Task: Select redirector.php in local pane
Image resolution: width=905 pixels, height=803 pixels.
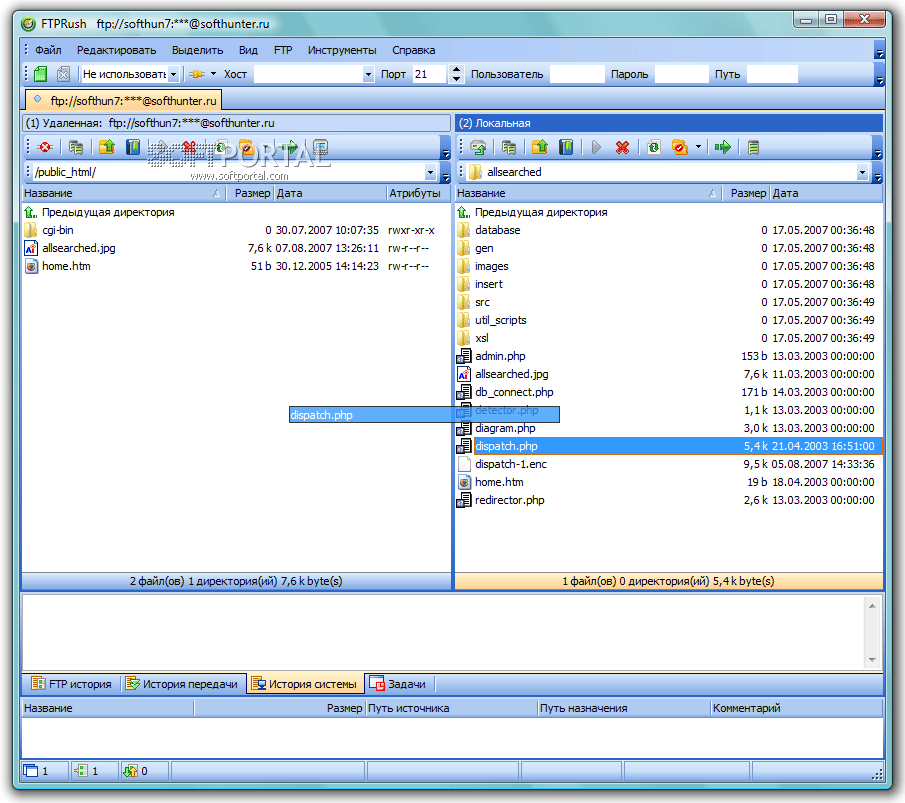Action: [x=510, y=500]
